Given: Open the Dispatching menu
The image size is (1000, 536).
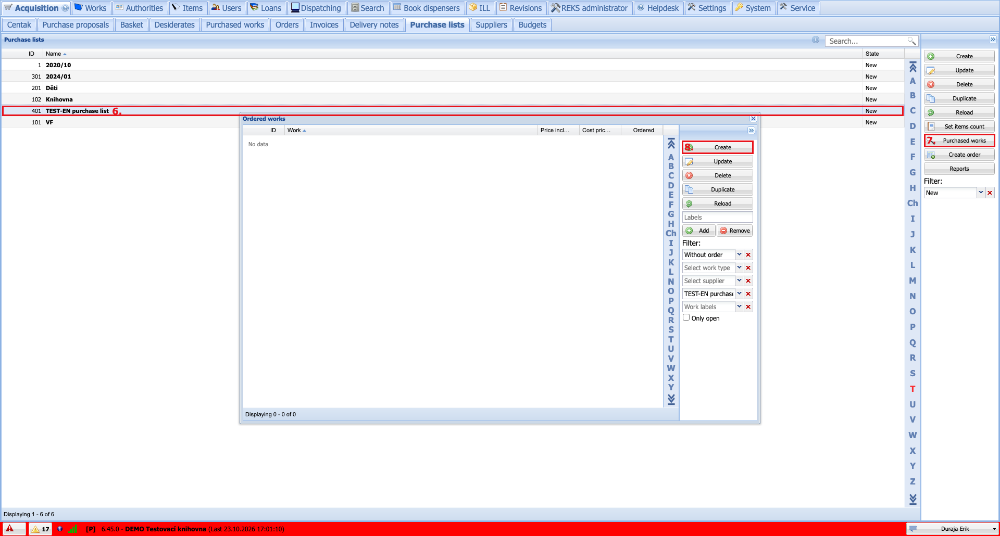Looking at the screenshot, I should click(x=316, y=8).
